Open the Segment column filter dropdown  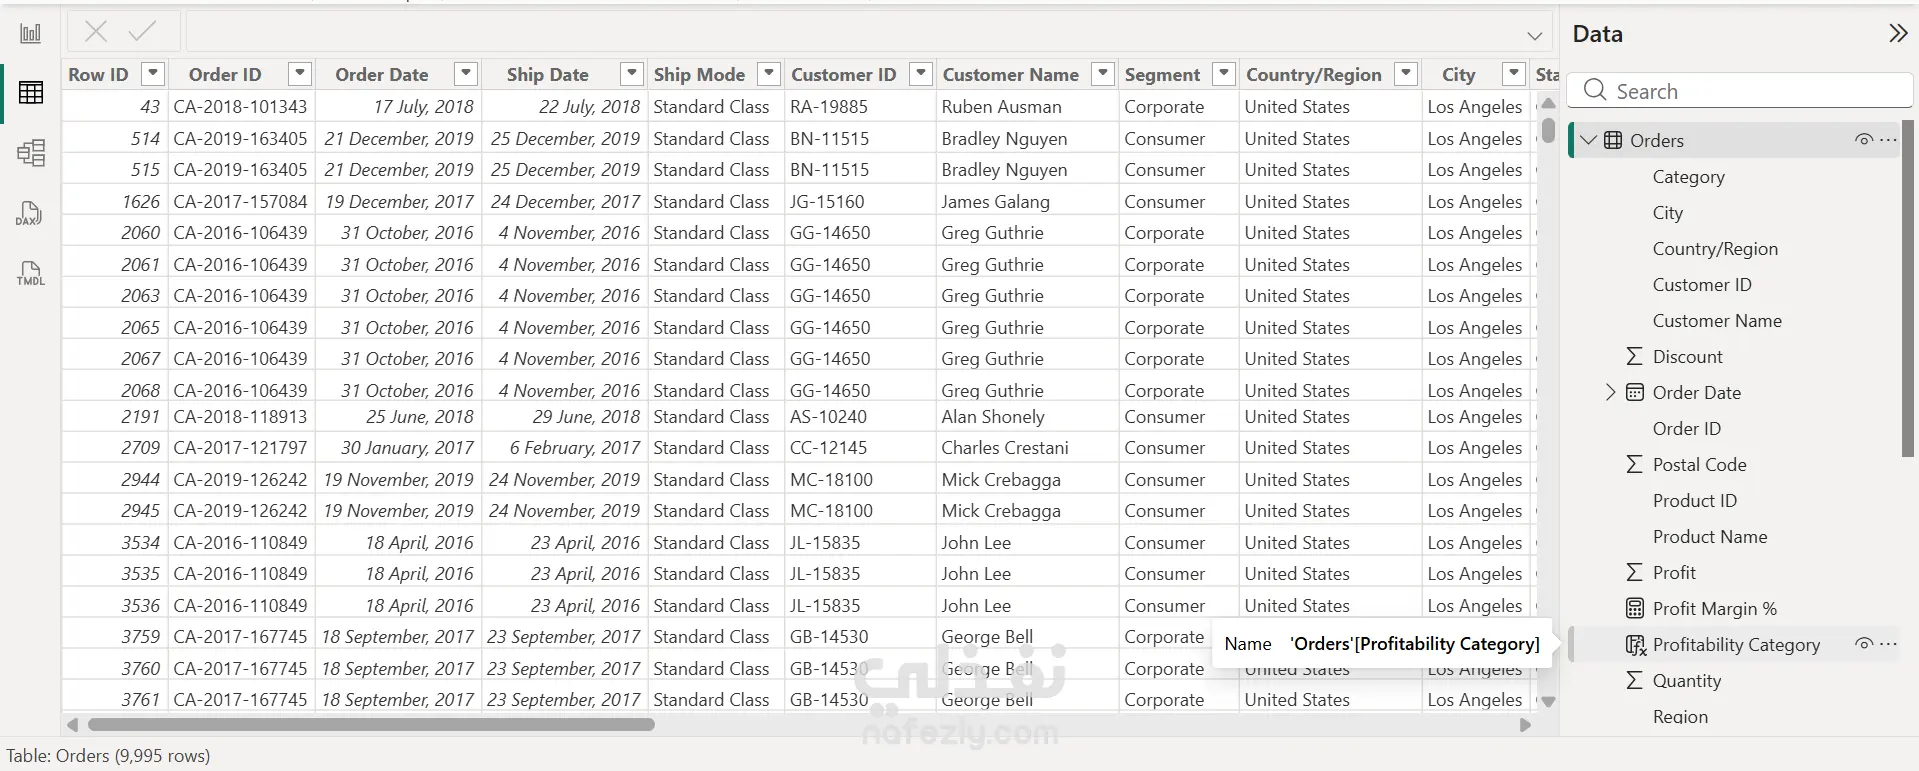coord(1223,73)
